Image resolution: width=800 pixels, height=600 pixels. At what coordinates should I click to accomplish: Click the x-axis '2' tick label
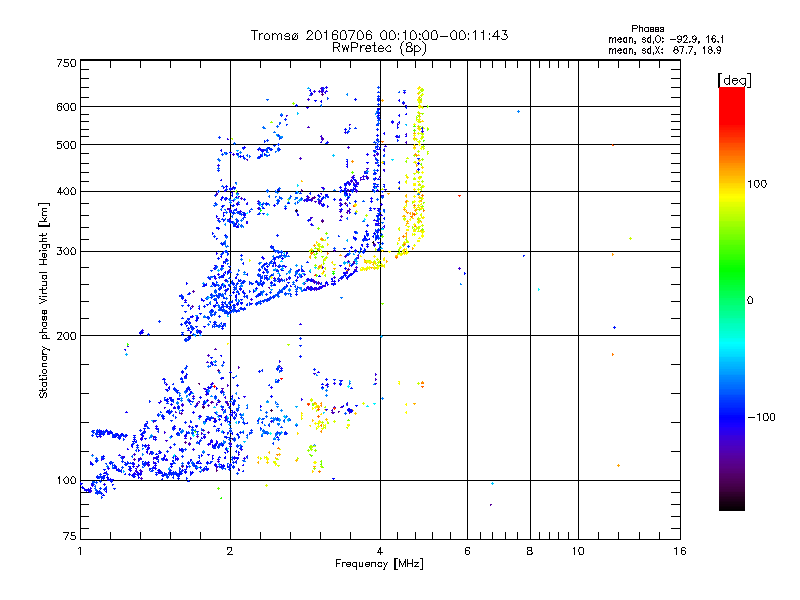(230, 551)
